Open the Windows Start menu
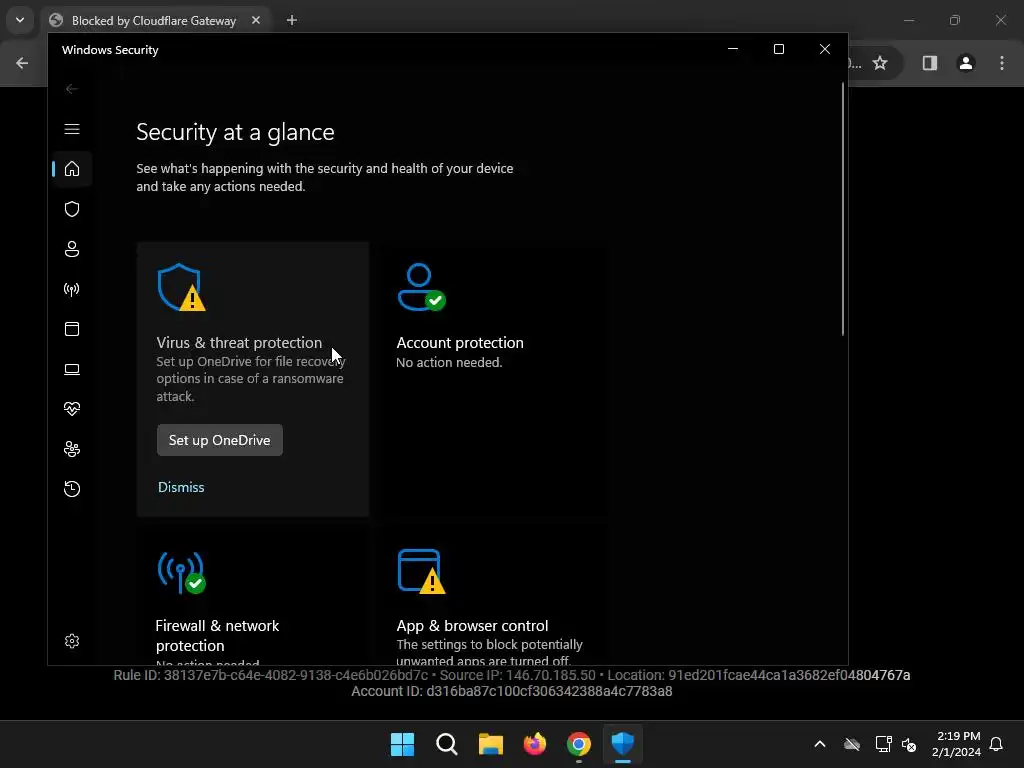 [x=402, y=744]
